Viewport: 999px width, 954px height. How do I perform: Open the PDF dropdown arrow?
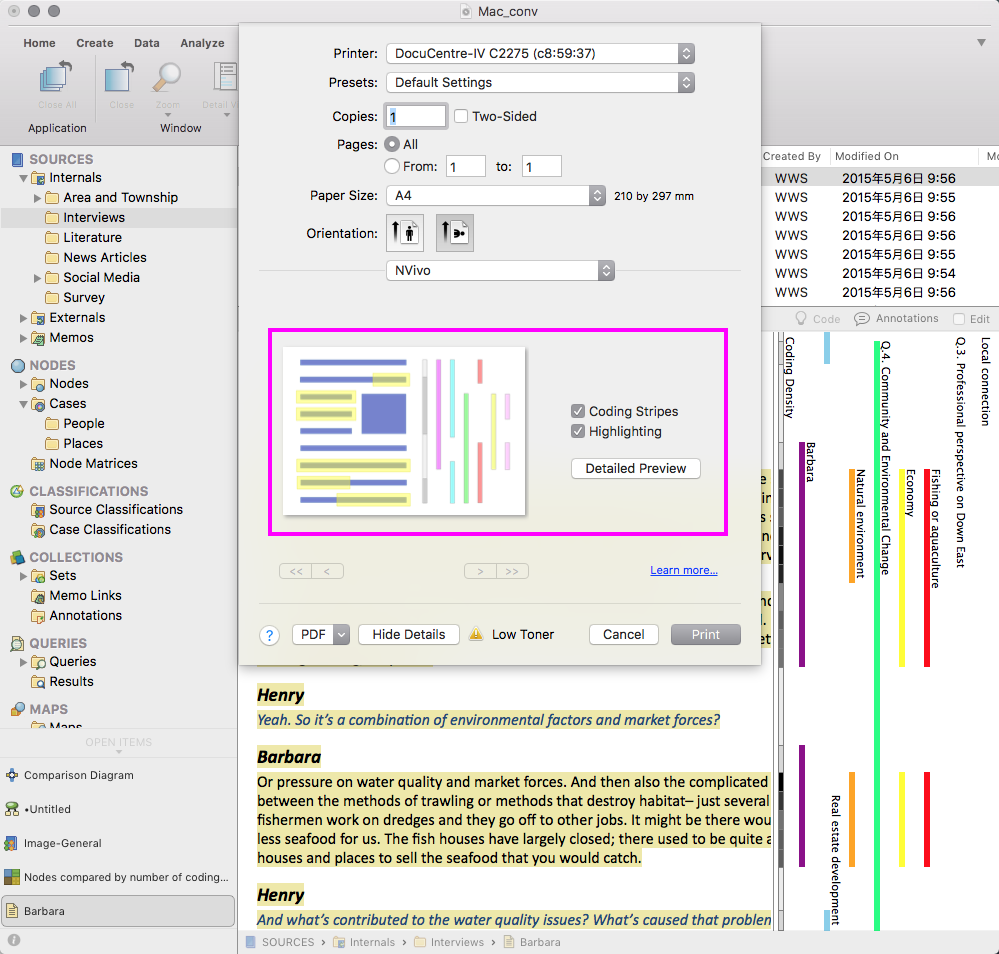click(341, 635)
